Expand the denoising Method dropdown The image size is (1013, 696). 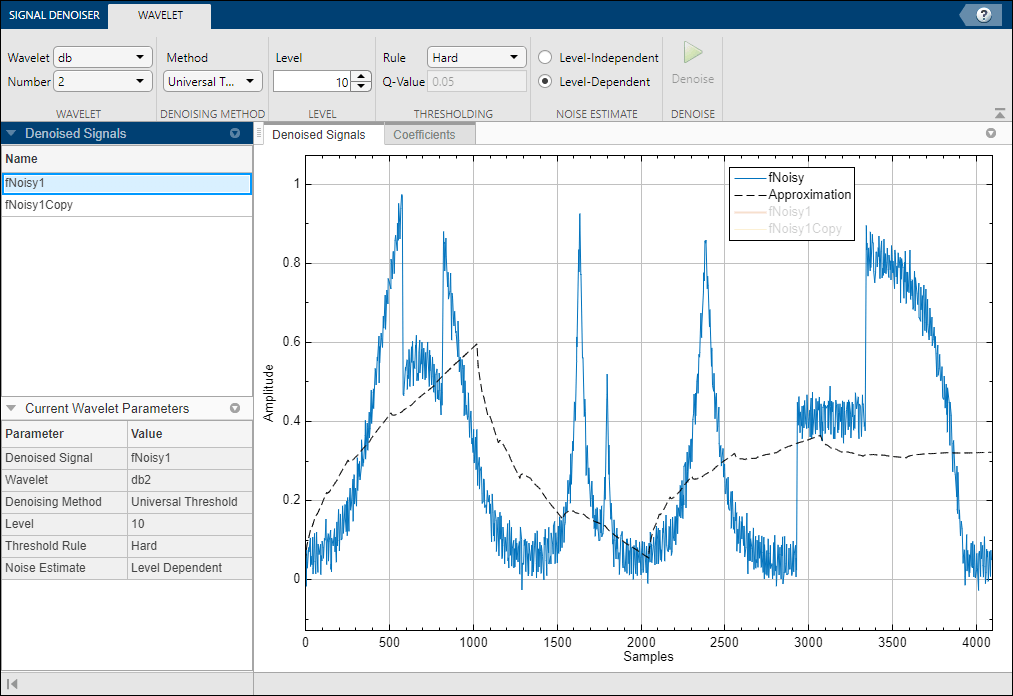(x=212, y=82)
